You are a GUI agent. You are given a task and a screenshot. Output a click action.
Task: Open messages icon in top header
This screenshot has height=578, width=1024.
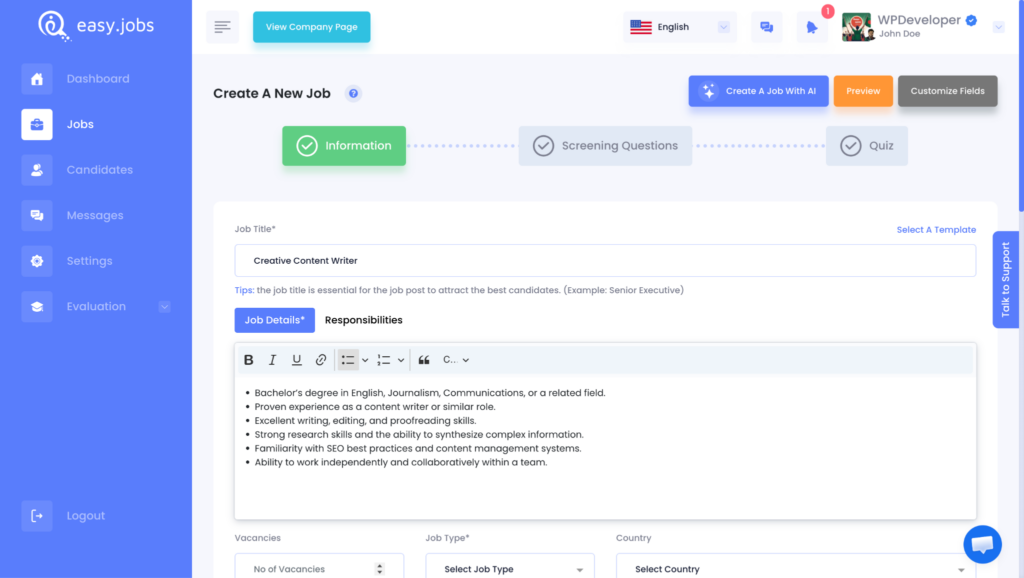point(767,27)
